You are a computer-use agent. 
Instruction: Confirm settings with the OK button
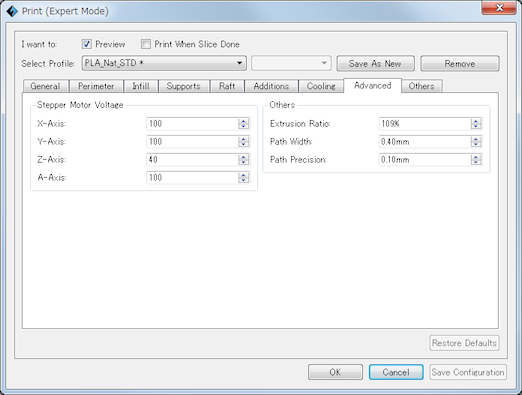click(x=335, y=372)
